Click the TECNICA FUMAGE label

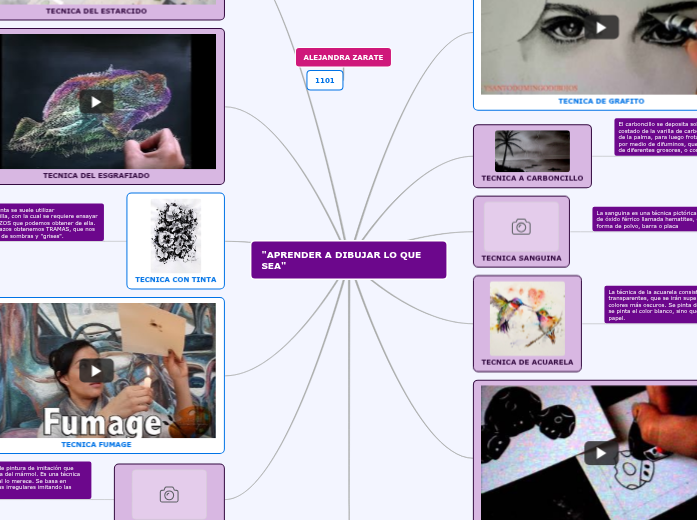coord(96,444)
